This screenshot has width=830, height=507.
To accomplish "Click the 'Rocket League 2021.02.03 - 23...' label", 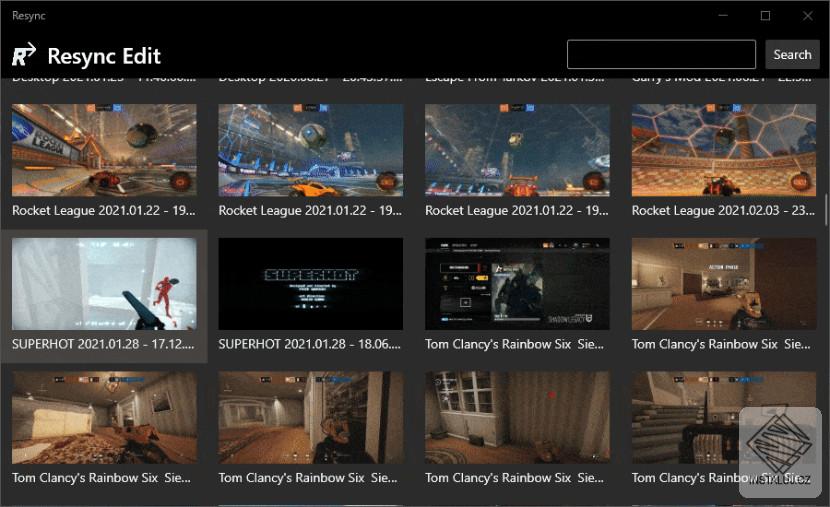I will pos(723,211).
